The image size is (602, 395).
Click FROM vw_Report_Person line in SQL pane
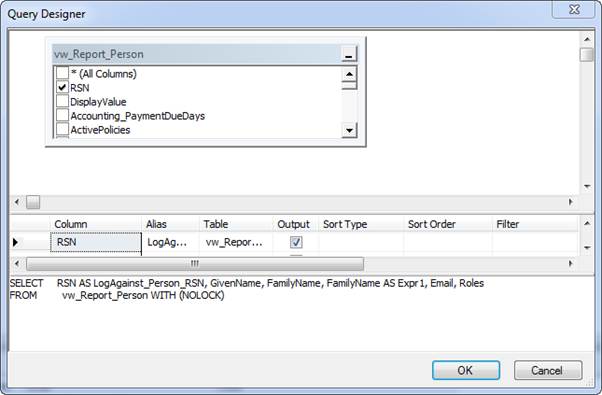117,296
